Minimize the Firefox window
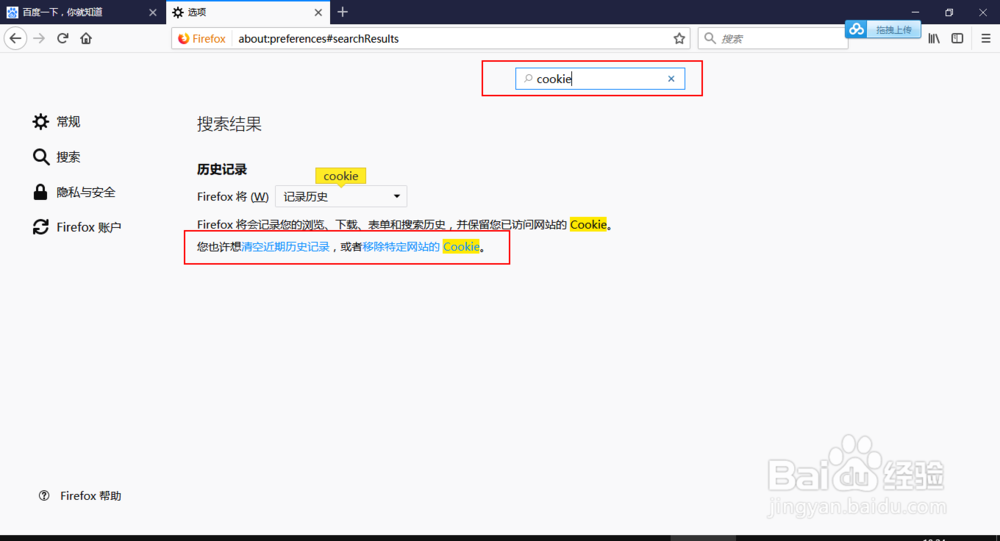 tap(915, 12)
